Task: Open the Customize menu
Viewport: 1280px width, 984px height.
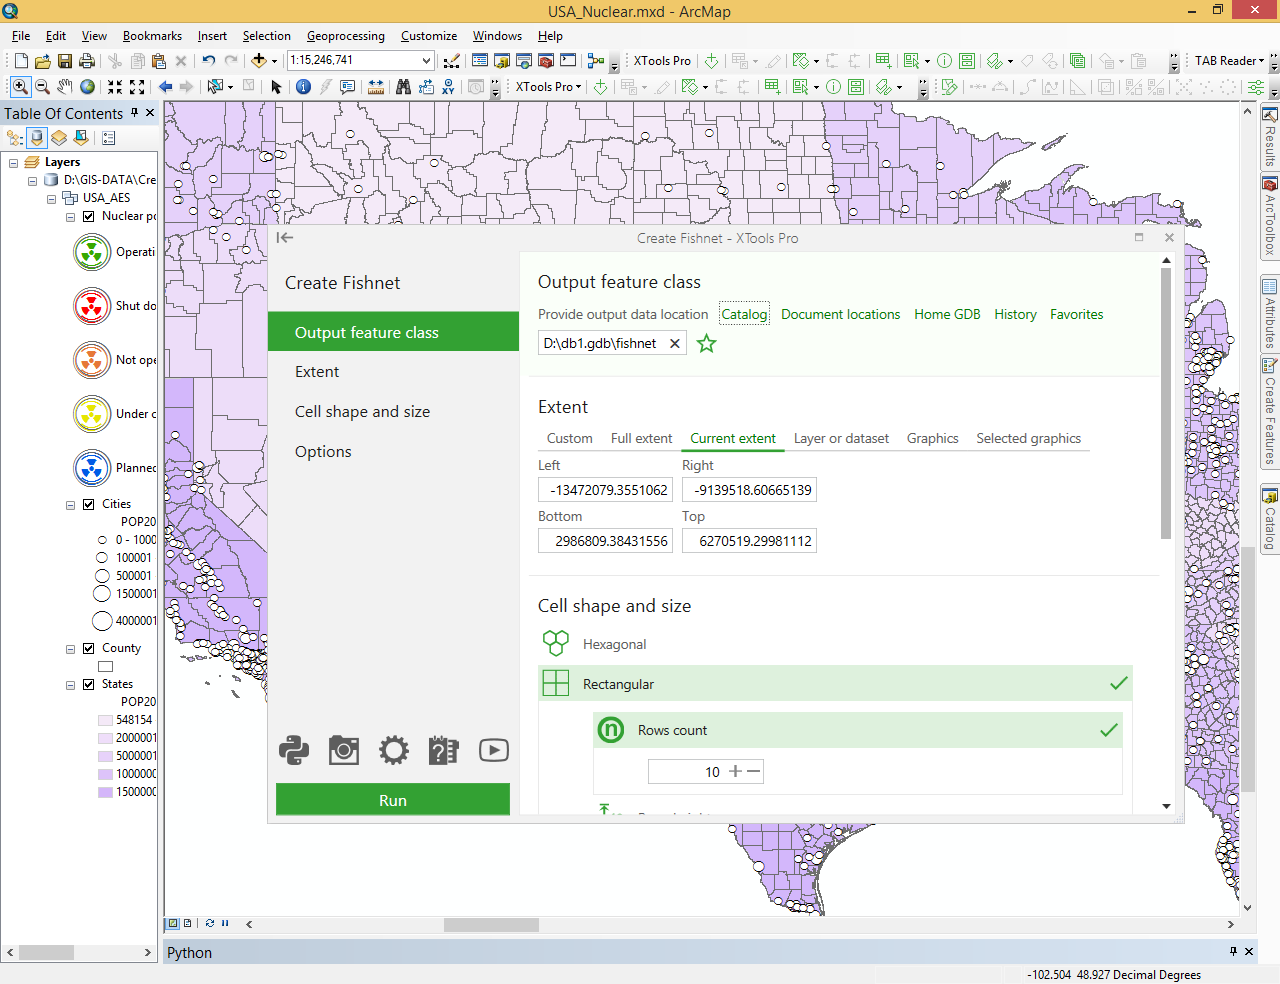Action: [x=429, y=36]
